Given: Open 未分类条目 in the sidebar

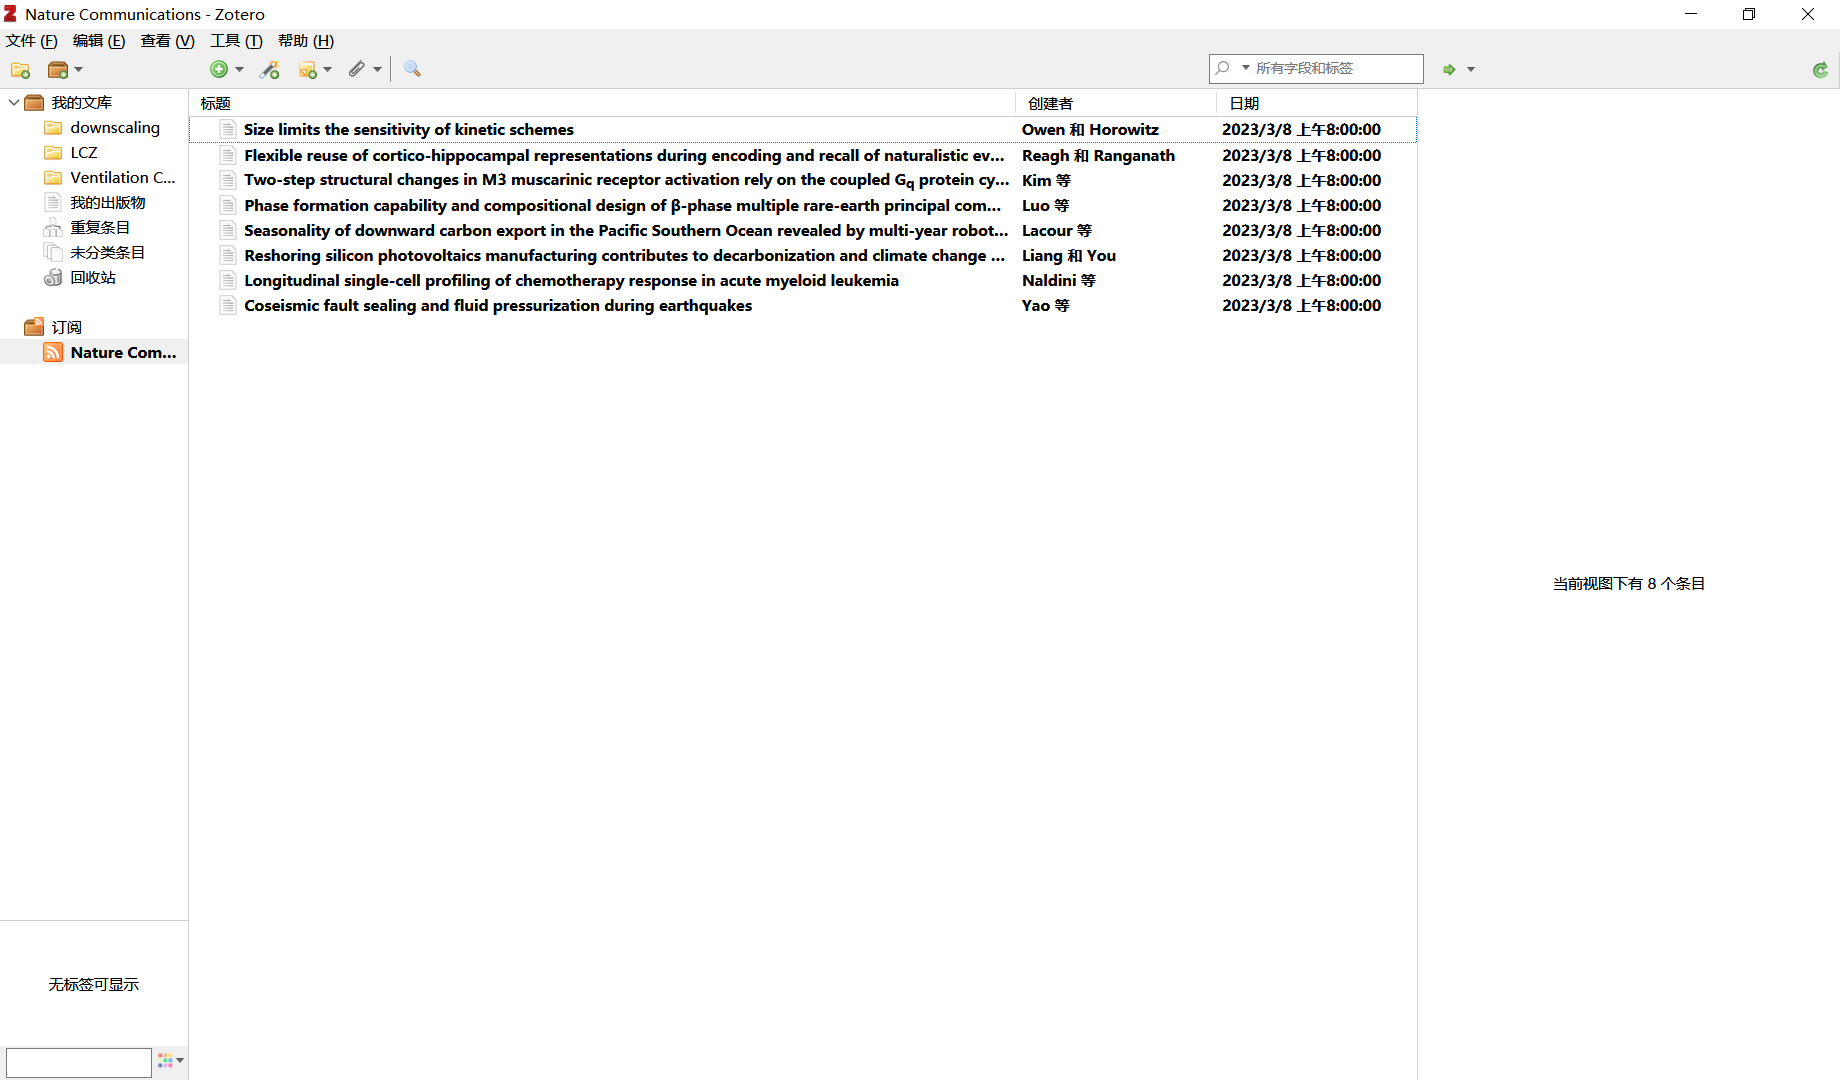Looking at the screenshot, I should pos(108,253).
